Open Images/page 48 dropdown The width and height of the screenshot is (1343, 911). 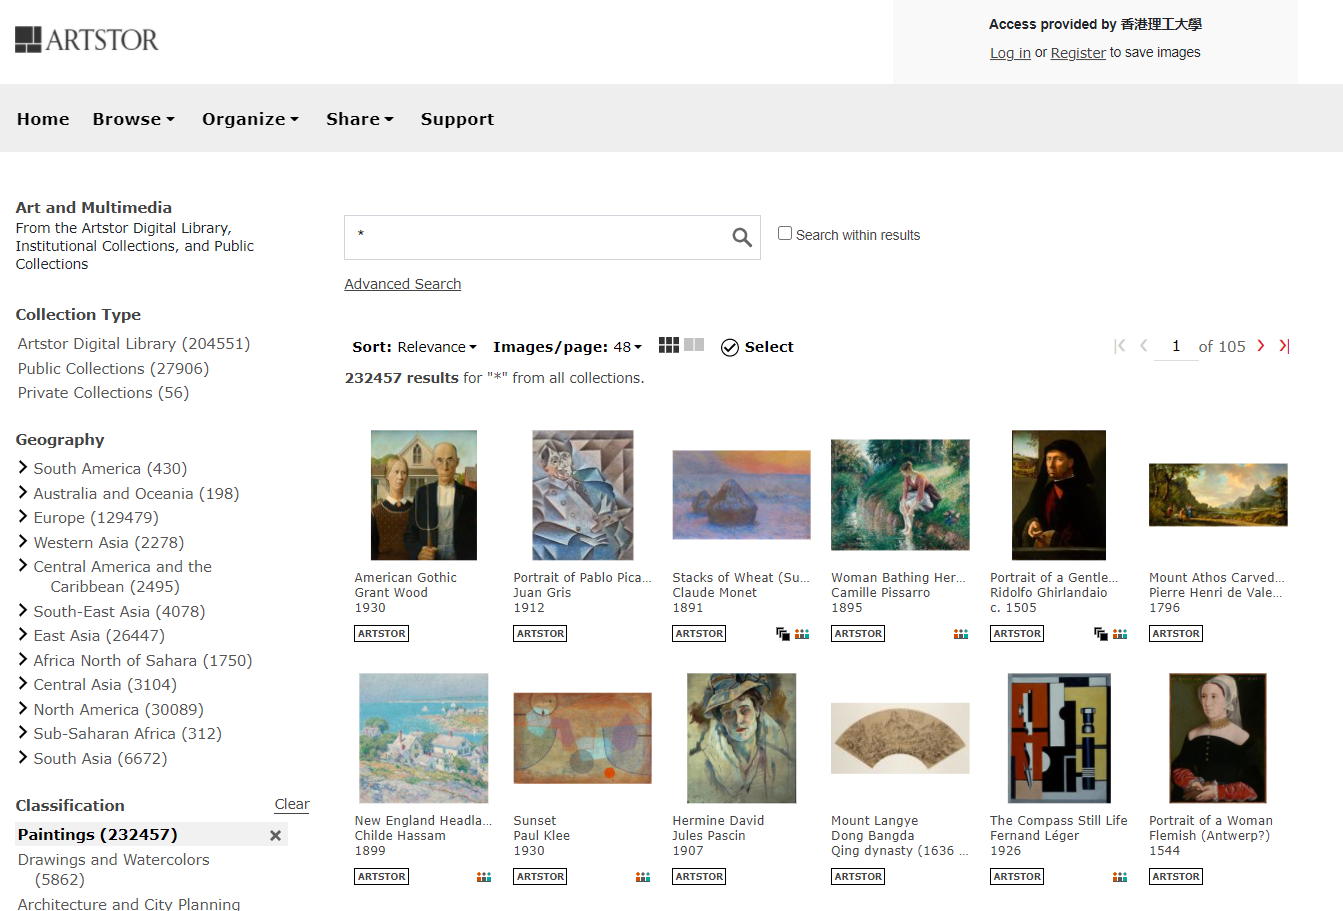[x=567, y=347]
